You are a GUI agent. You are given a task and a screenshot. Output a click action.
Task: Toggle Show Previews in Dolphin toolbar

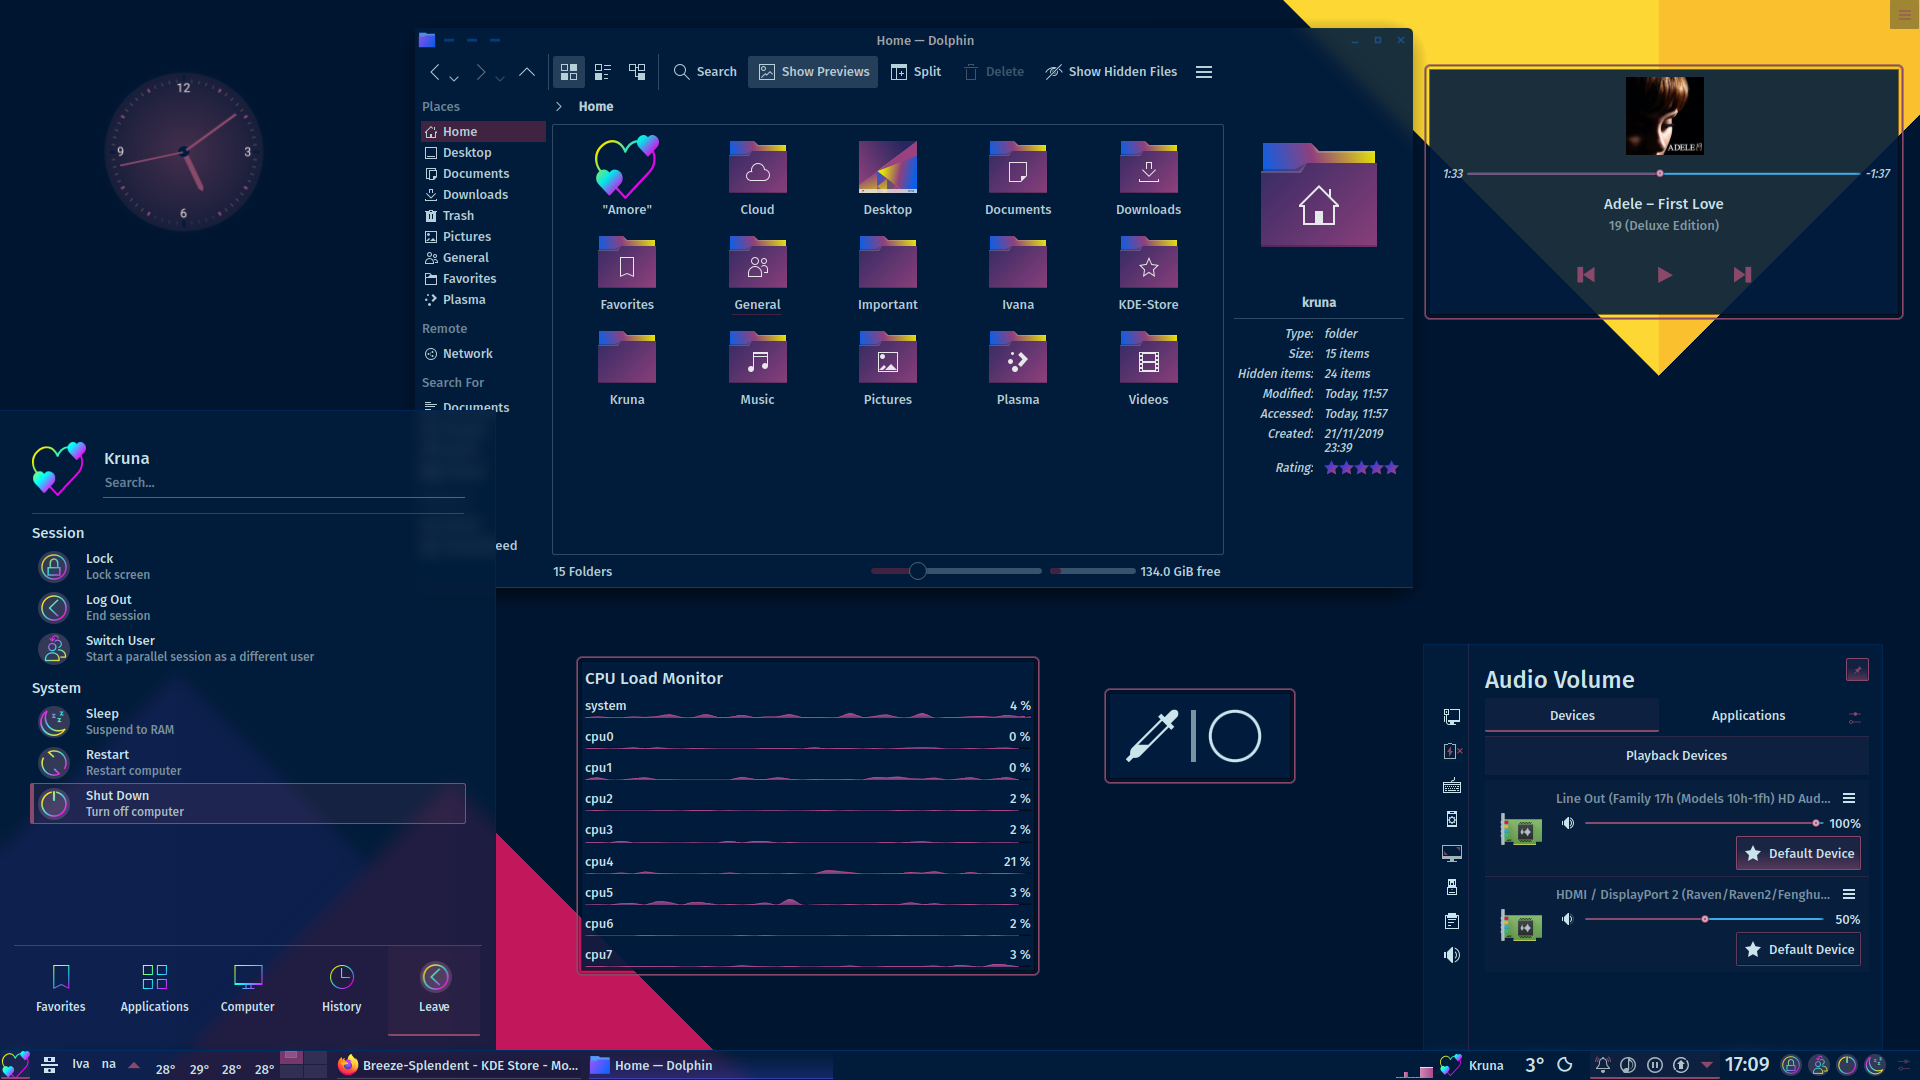click(814, 72)
